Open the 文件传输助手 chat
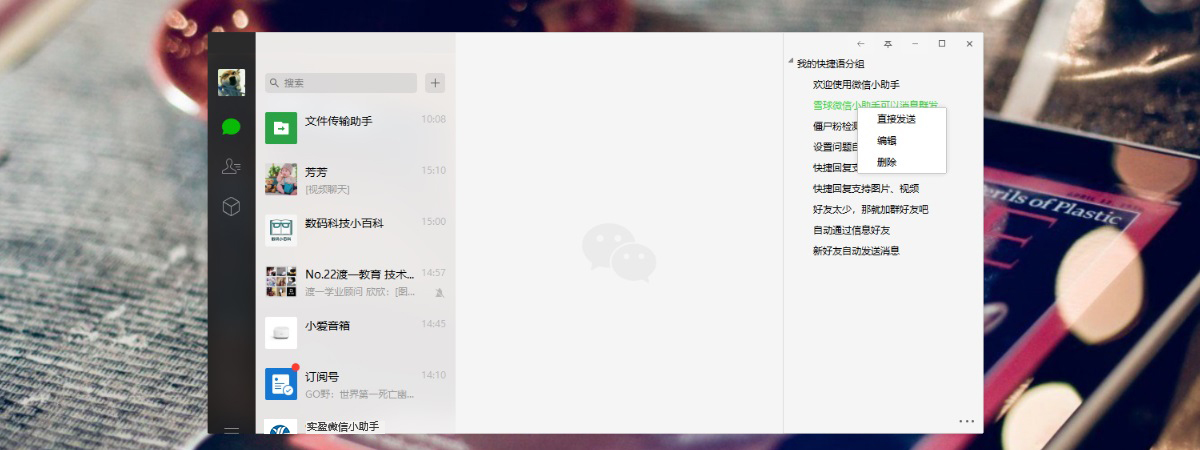The width and height of the screenshot is (1200, 450). [x=356, y=128]
